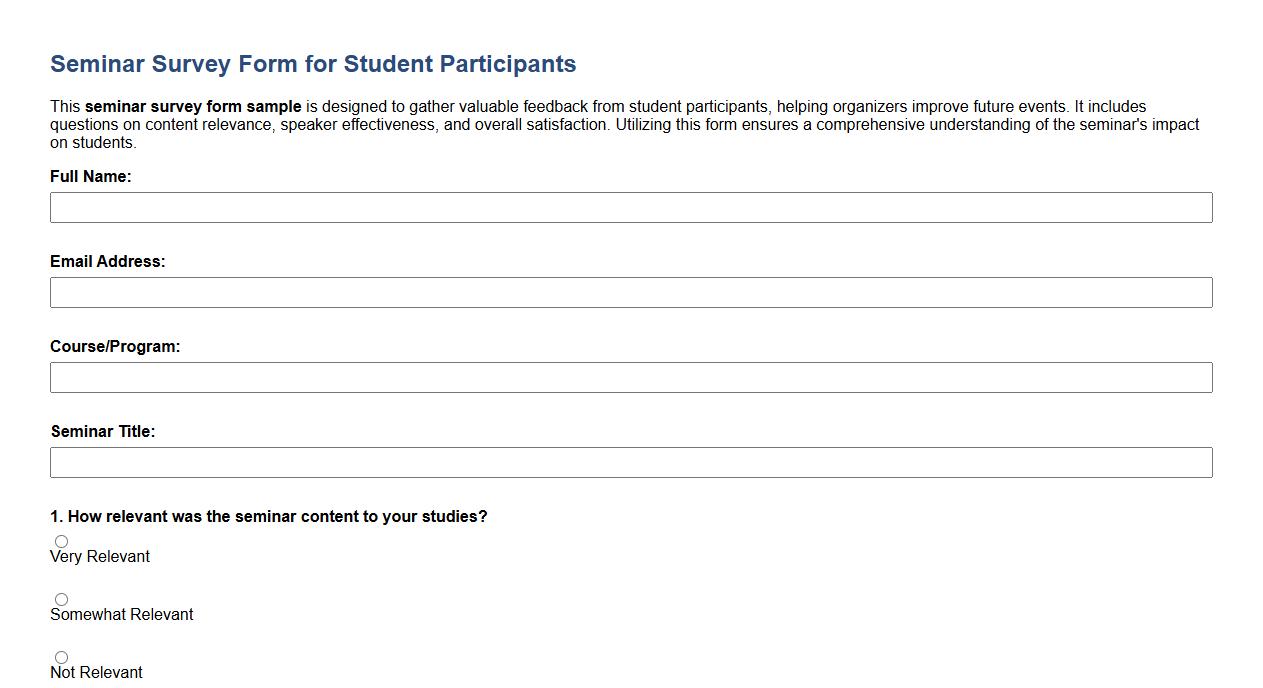Image resolution: width=1263 pixels, height=688 pixels.
Task: Click the "Seminar Survey Form for Student Participants" heading
Action: coord(313,63)
